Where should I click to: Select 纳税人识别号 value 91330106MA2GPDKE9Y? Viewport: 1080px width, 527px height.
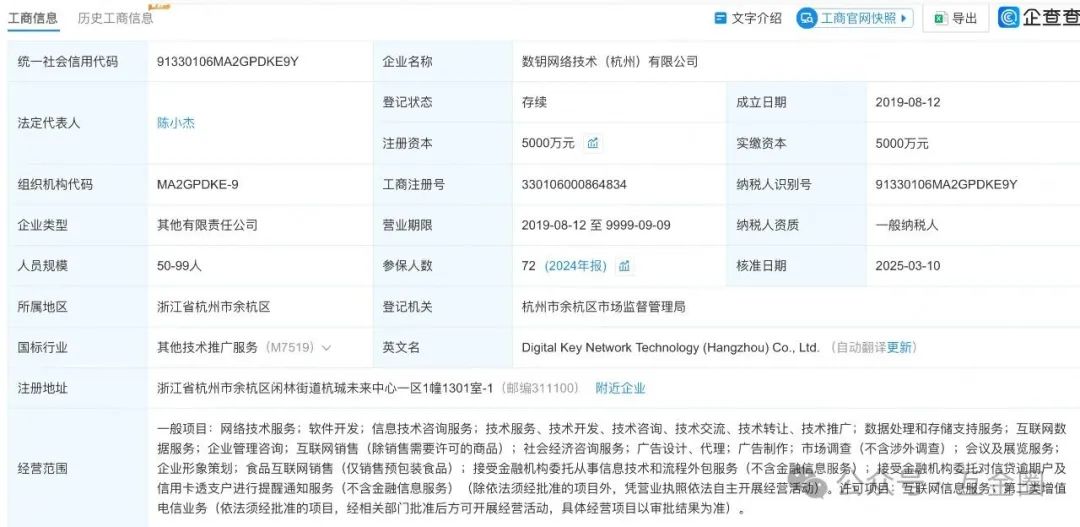coord(946,184)
